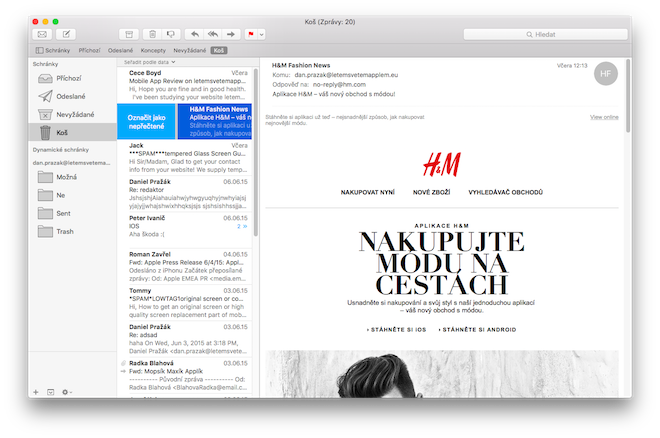Mark message as junk (thumbs-down icon)

point(171,35)
